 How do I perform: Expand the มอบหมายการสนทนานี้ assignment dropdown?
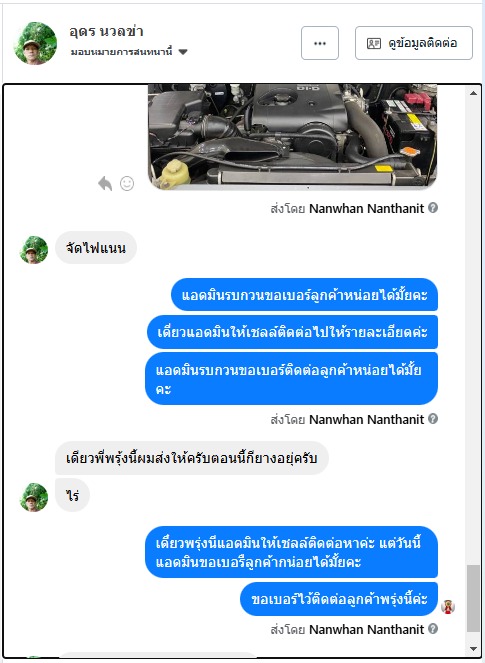[183, 52]
